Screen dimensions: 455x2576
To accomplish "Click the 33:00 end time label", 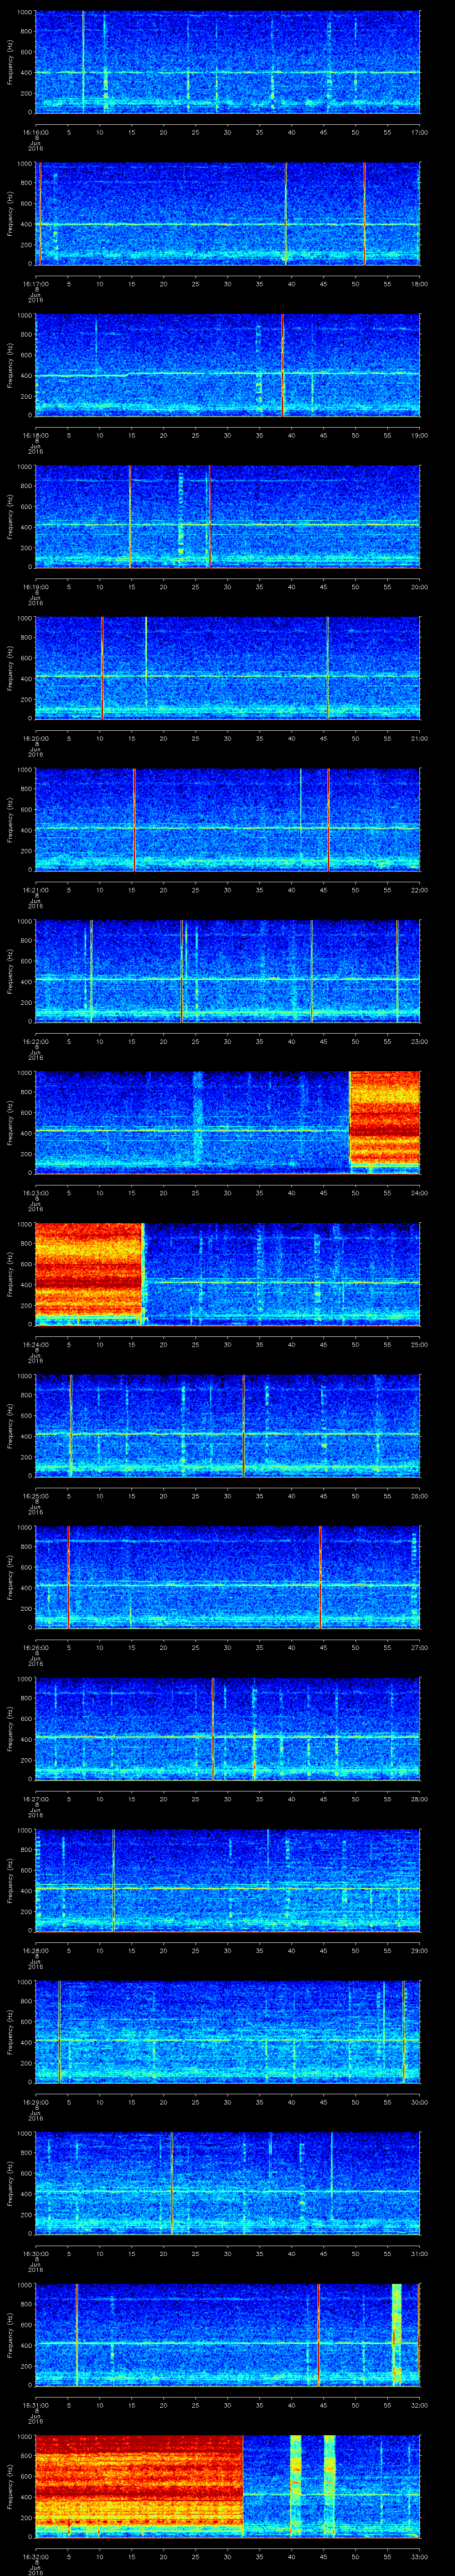I will point(419,2556).
